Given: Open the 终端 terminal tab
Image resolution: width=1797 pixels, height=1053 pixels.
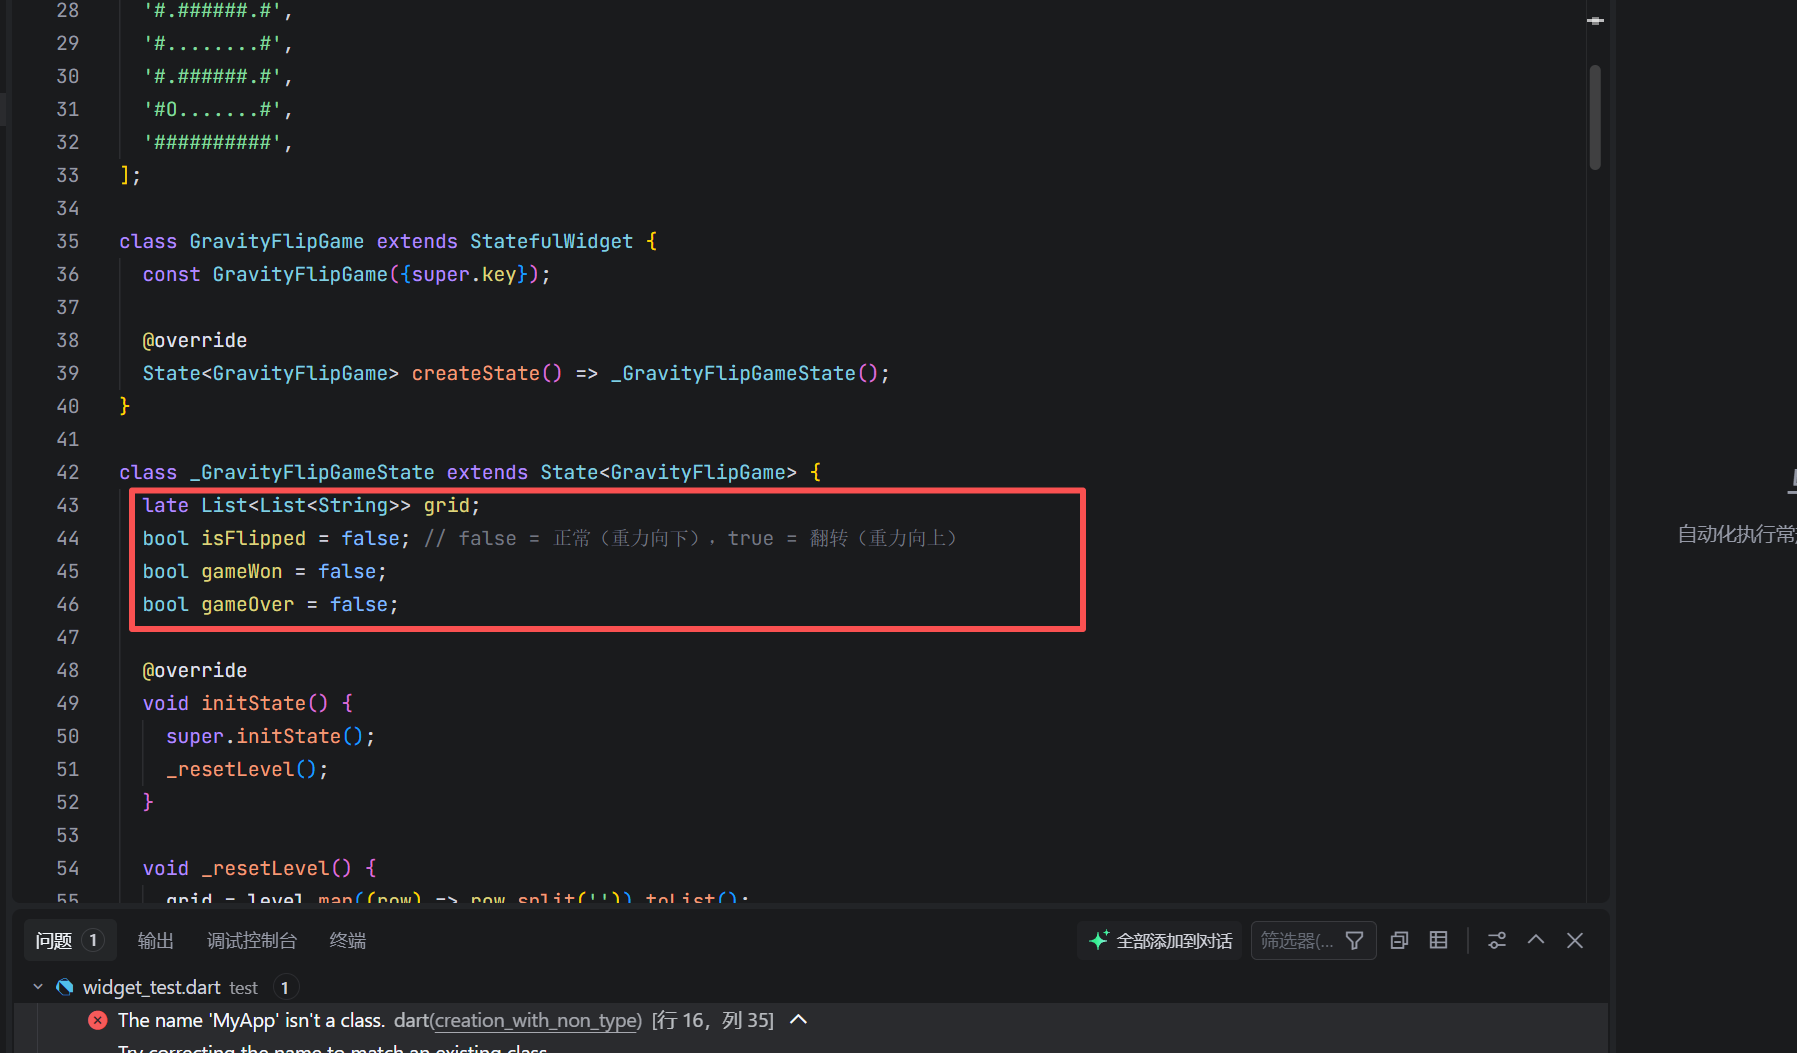Looking at the screenshot, I should tap(348, 941).
